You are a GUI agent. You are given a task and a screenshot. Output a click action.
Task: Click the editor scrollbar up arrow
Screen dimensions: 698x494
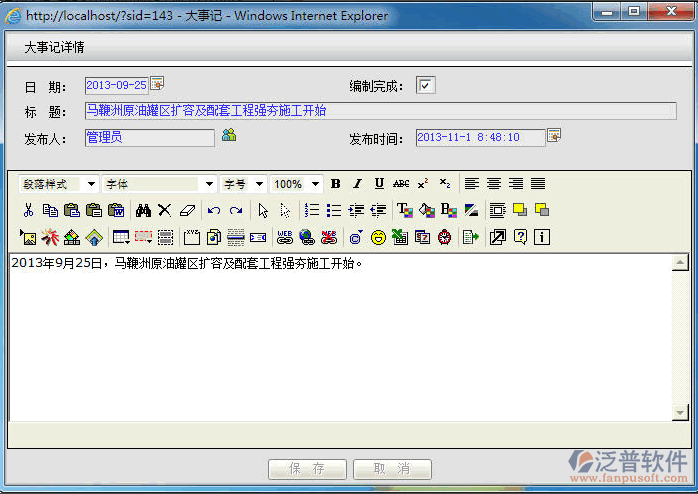click(680, 263)
